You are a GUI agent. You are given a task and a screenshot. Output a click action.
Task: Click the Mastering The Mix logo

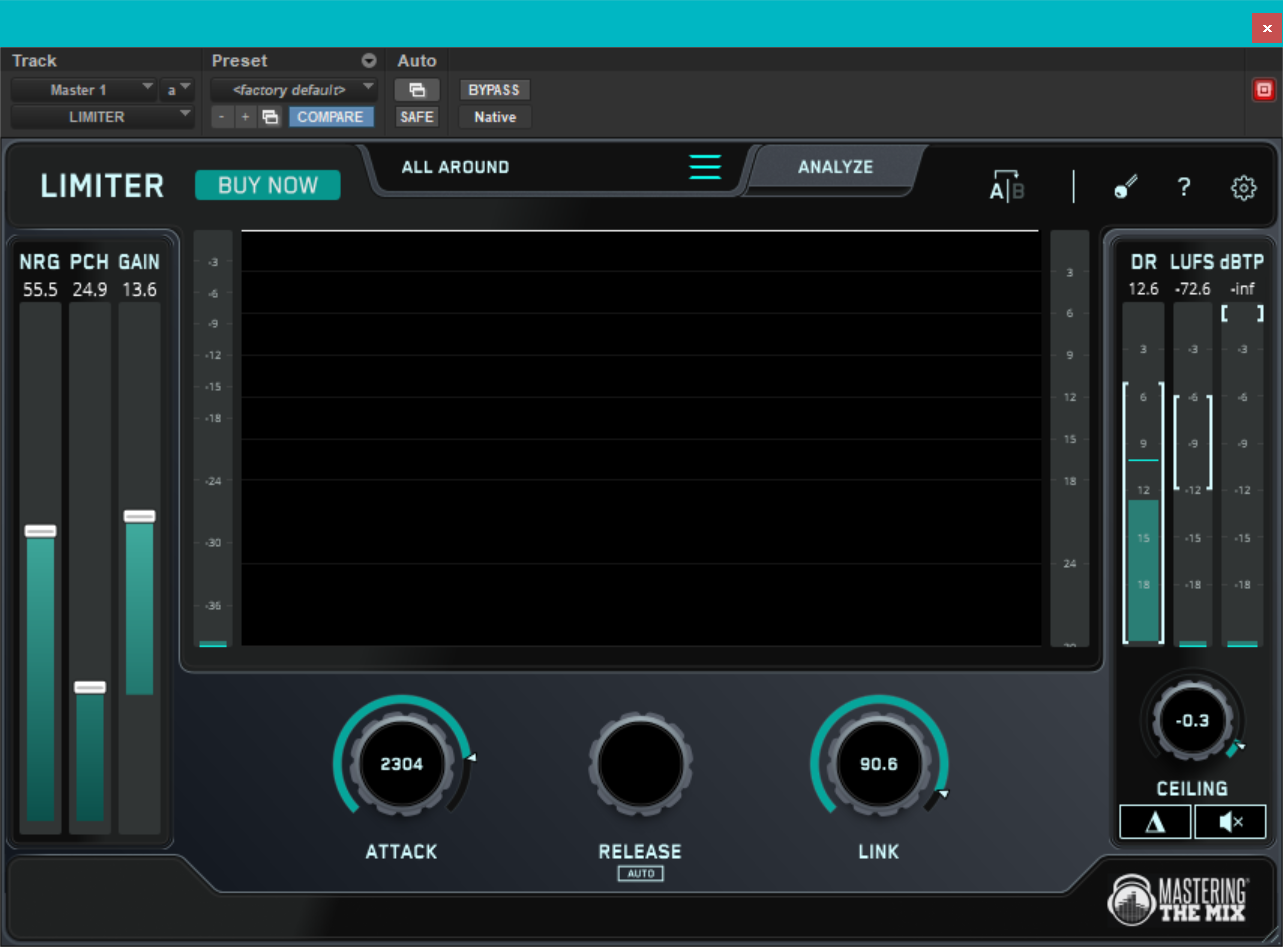click(x=1178, y=899)
